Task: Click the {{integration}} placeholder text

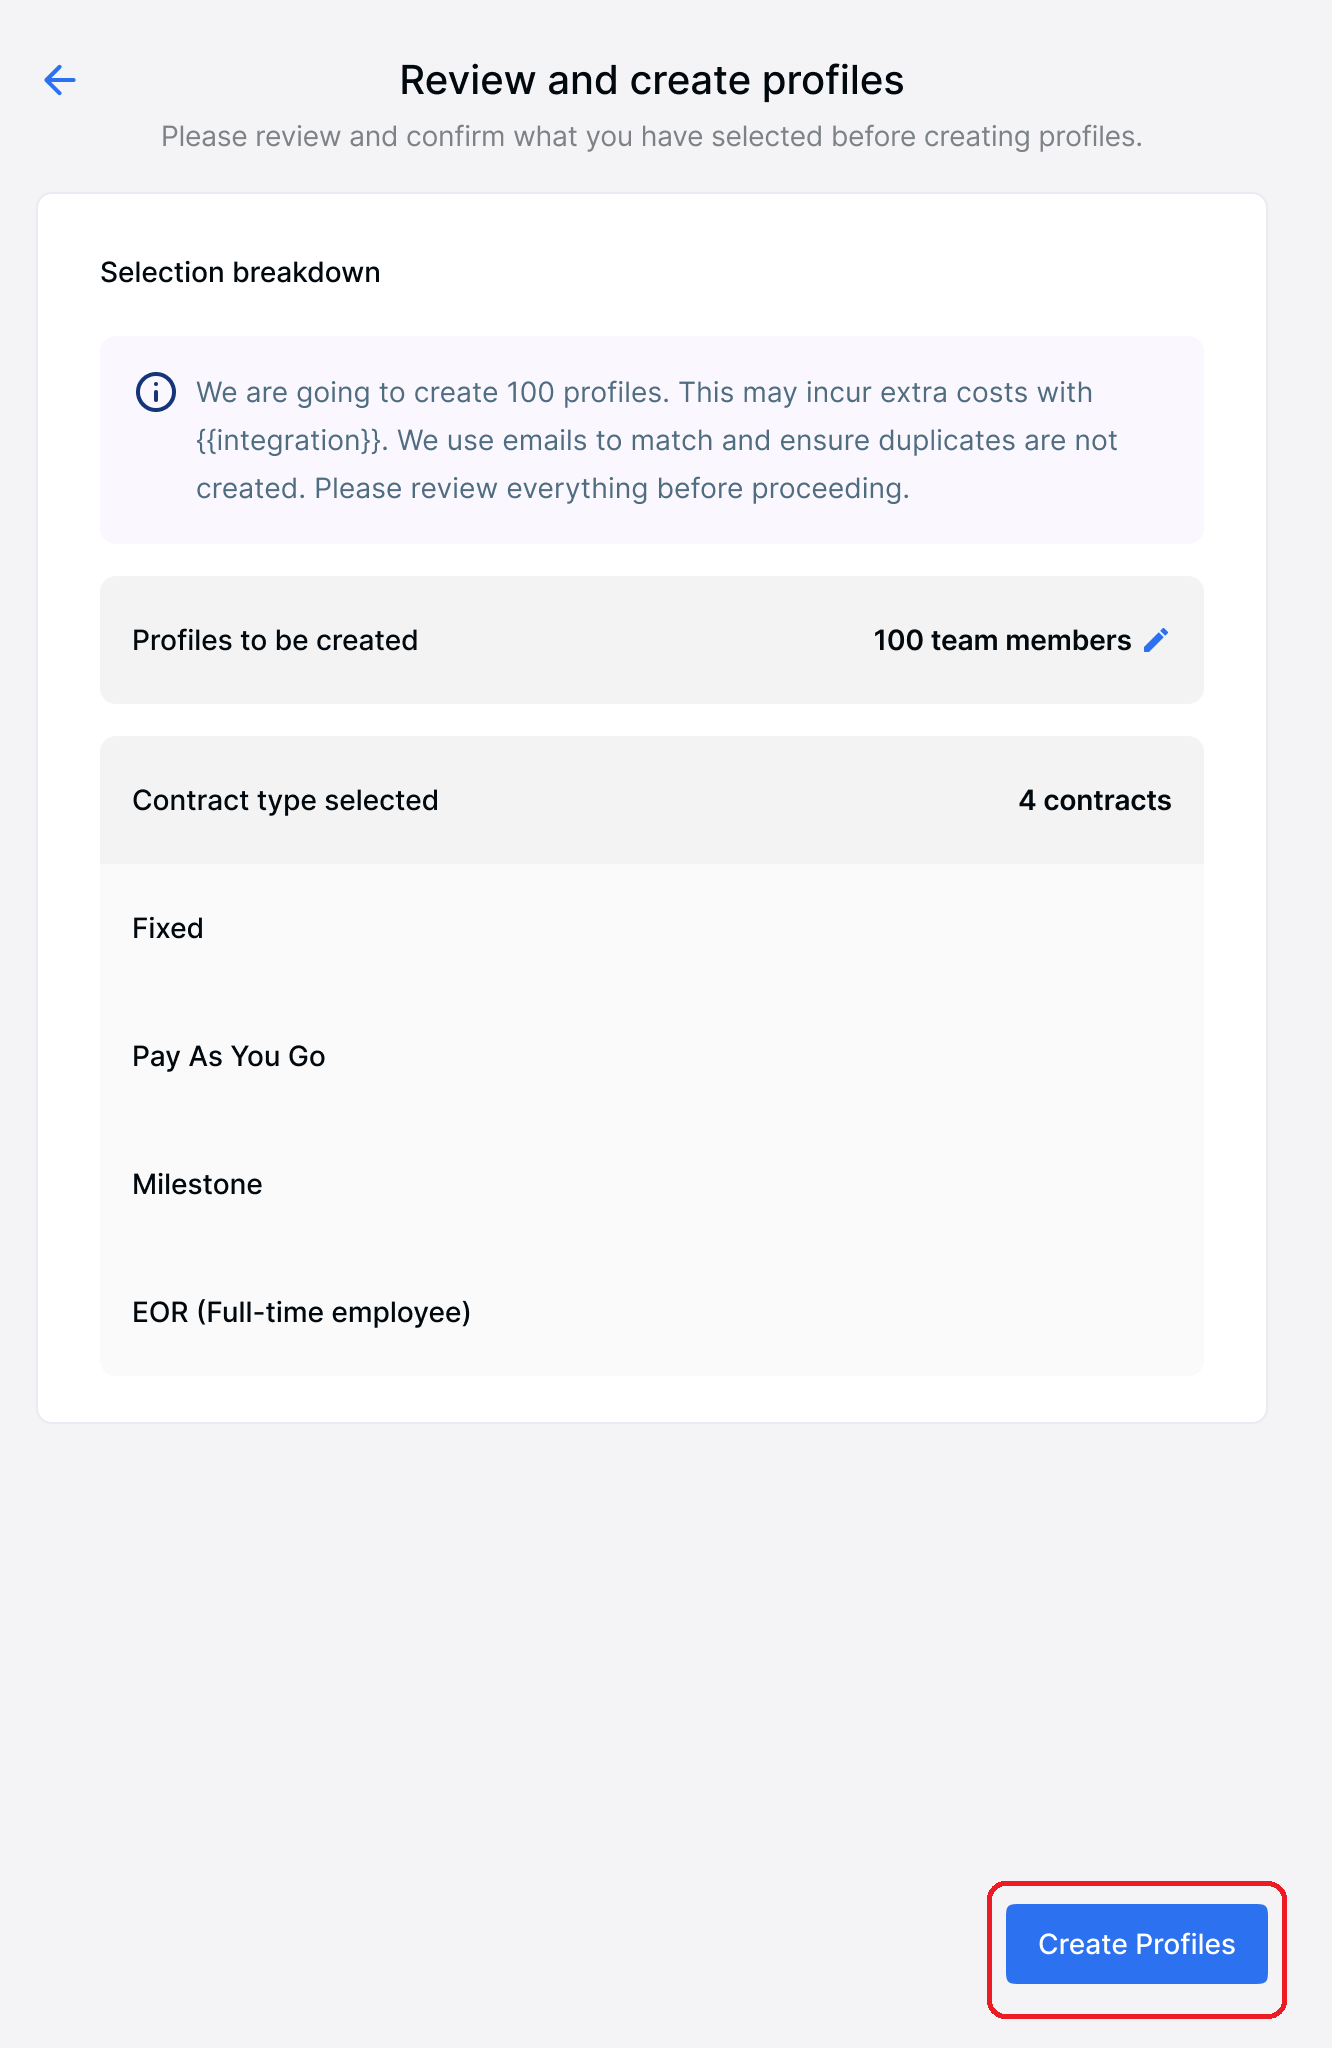Action: 289,440
